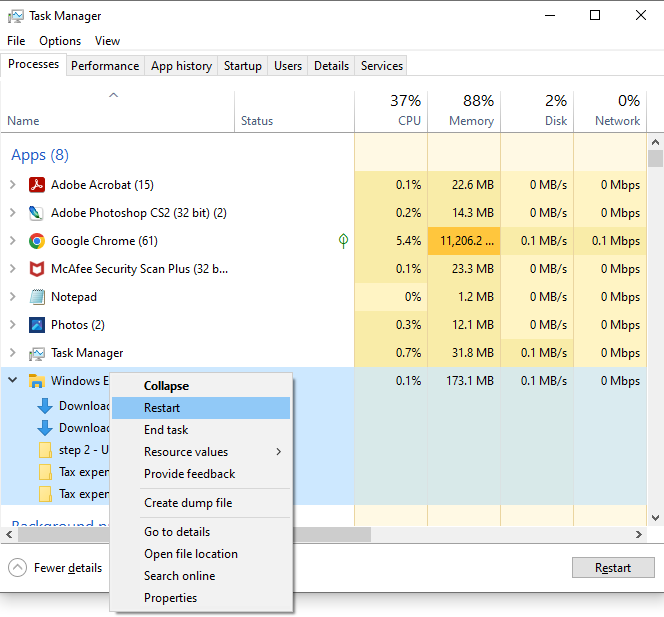This screenshot has height=617, width=664.
Task: Sort by the CPU column header
Action: tap(391, 112)
